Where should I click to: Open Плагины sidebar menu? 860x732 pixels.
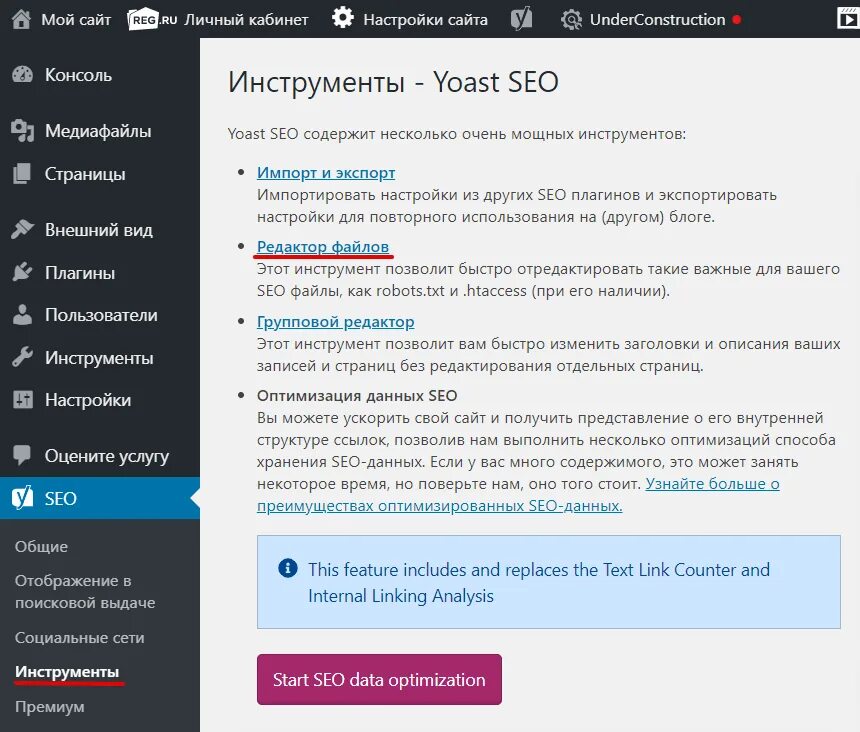coord(80,273)
